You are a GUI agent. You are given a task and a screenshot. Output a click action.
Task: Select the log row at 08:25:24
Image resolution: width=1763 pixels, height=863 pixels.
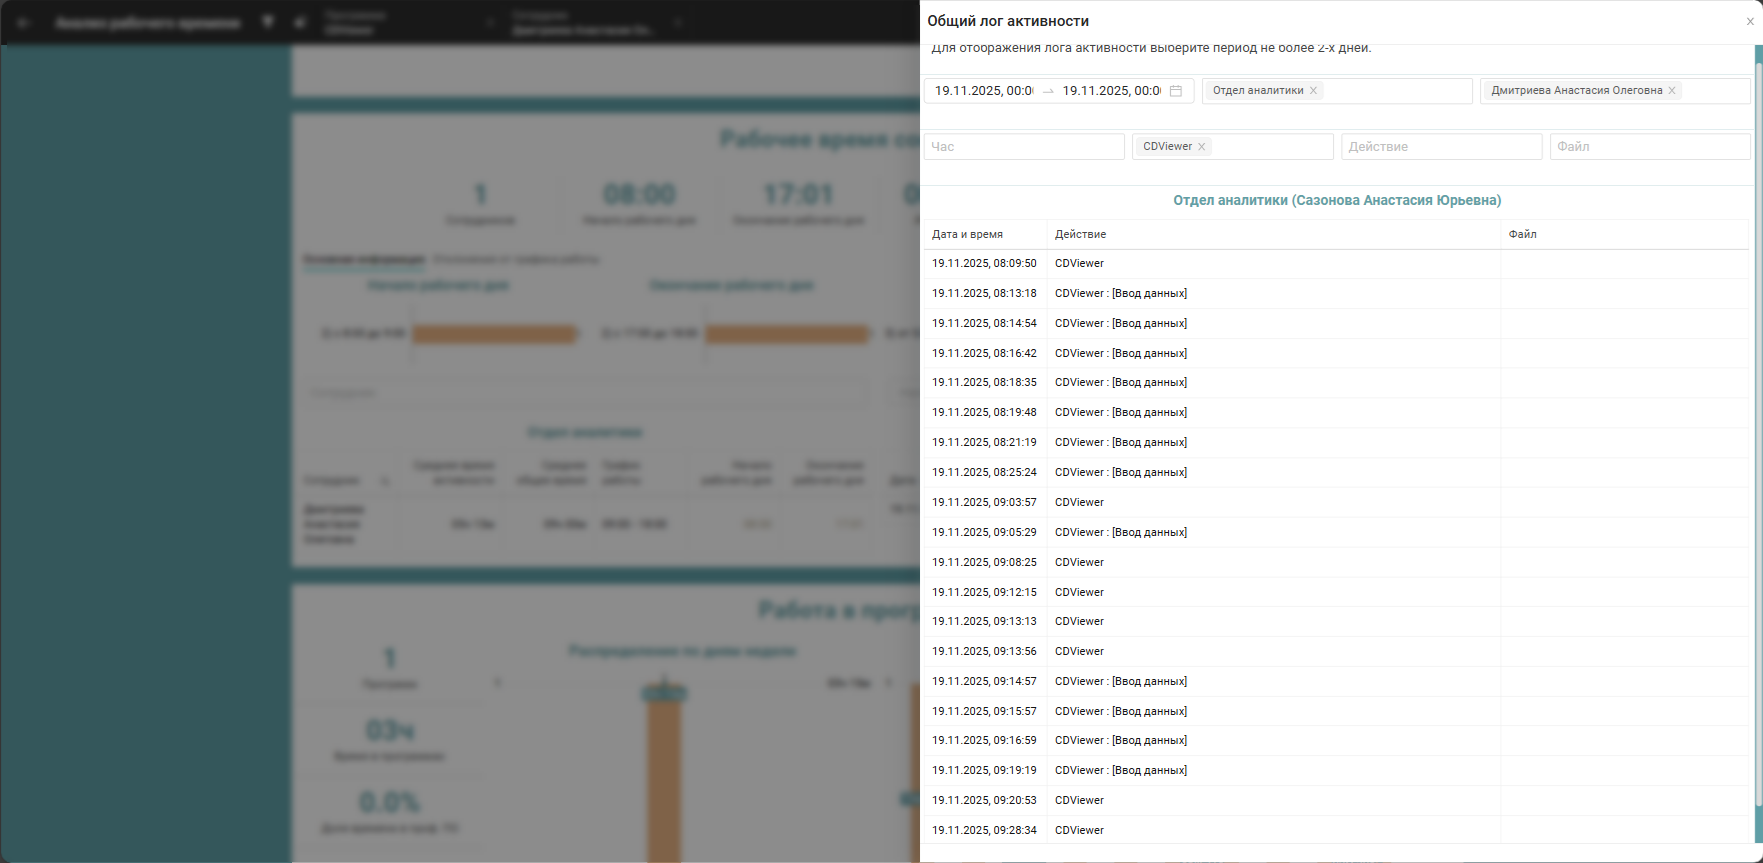click(1336, 473)
